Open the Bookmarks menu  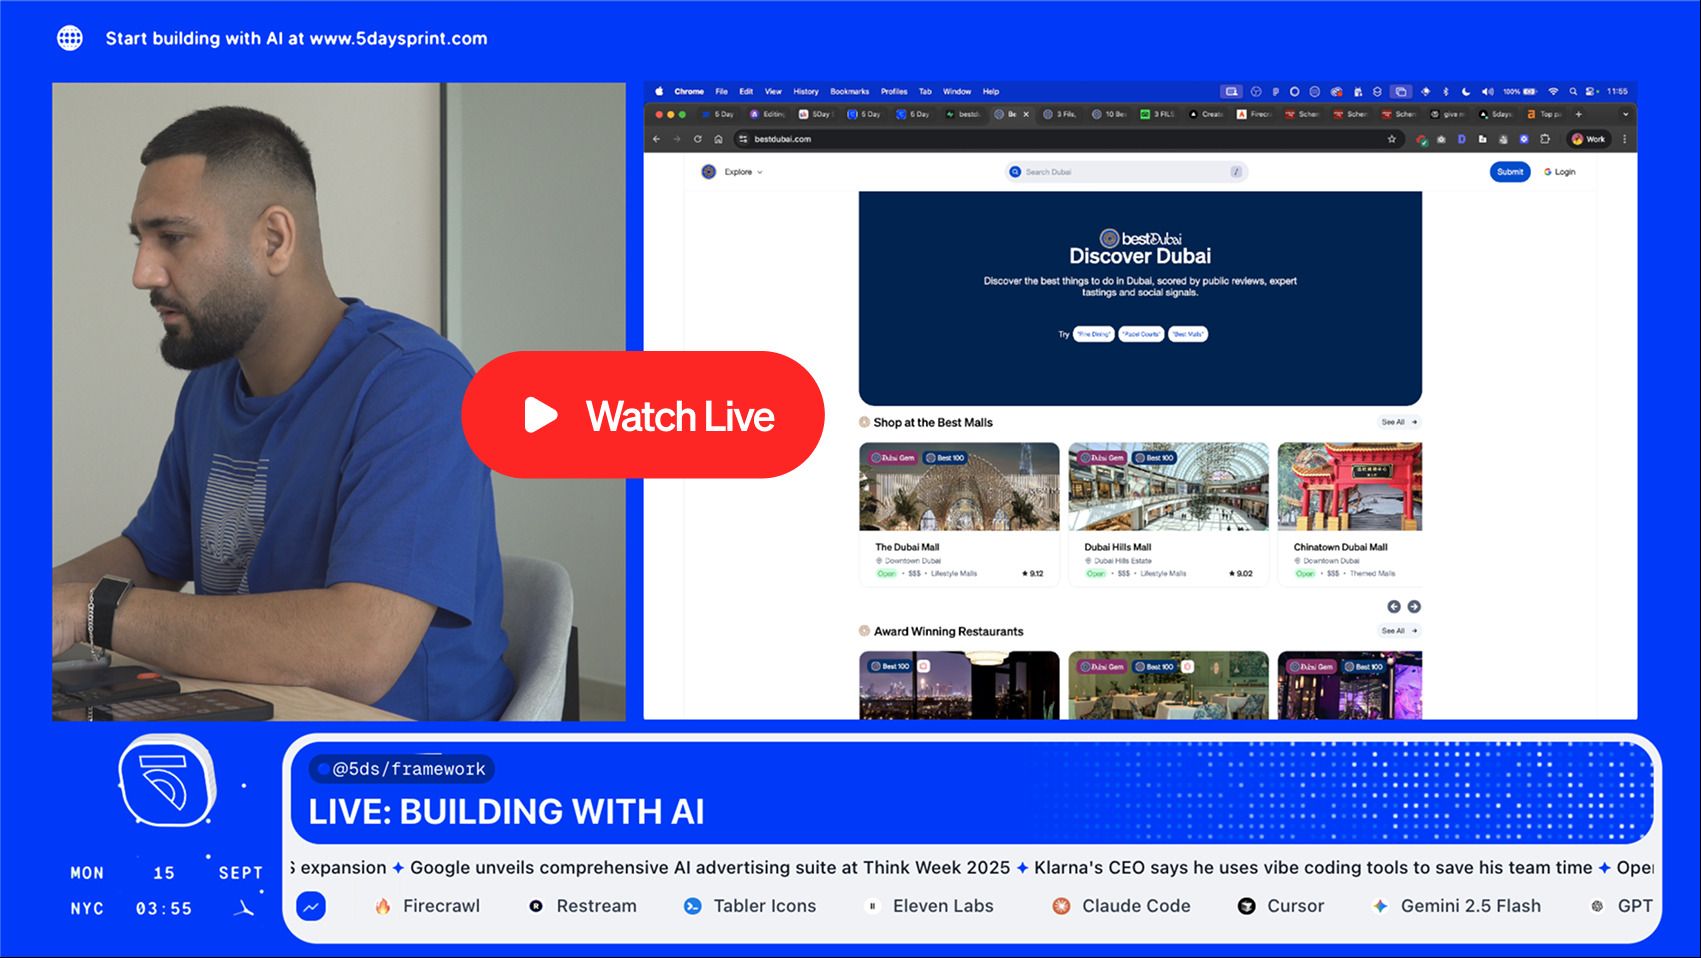click(850, 91)
